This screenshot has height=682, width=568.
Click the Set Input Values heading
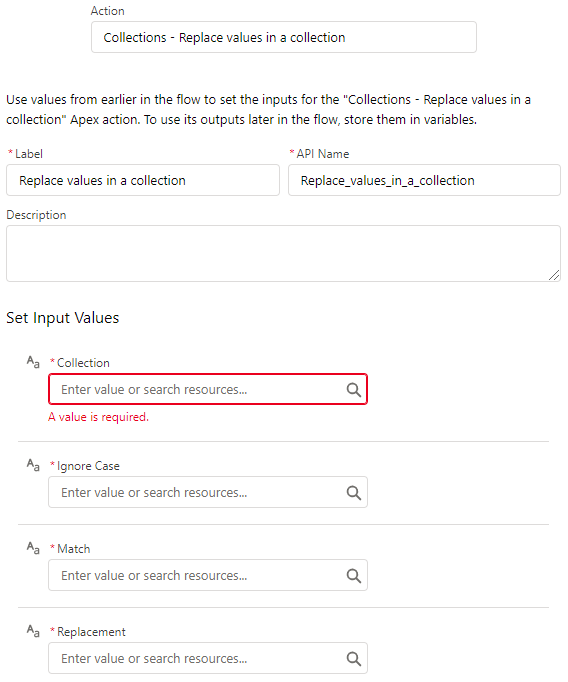click(63, 318)
